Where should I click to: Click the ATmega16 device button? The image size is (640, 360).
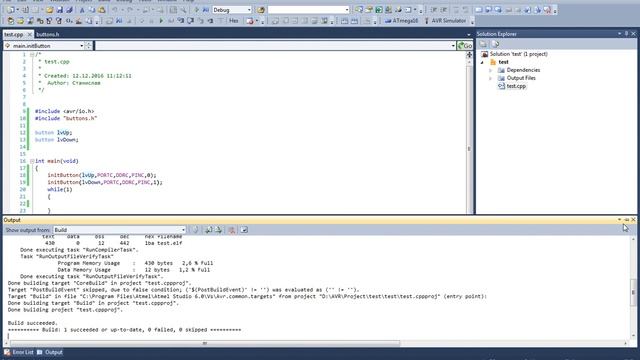point(401,20)
